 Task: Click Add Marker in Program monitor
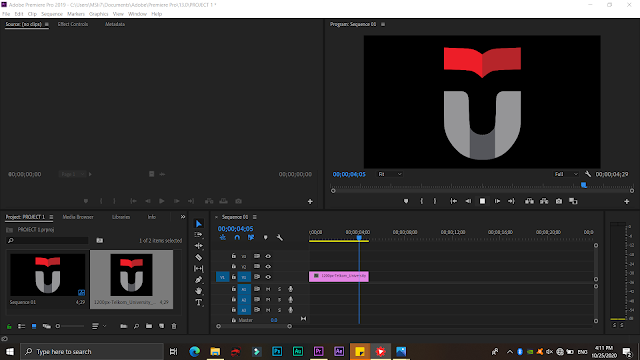tap(406, 201)
